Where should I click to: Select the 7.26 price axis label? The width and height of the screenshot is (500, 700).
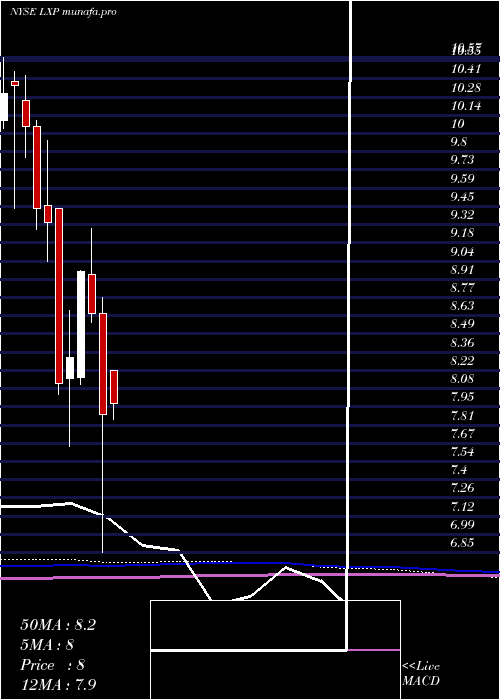tap(462, 488)
